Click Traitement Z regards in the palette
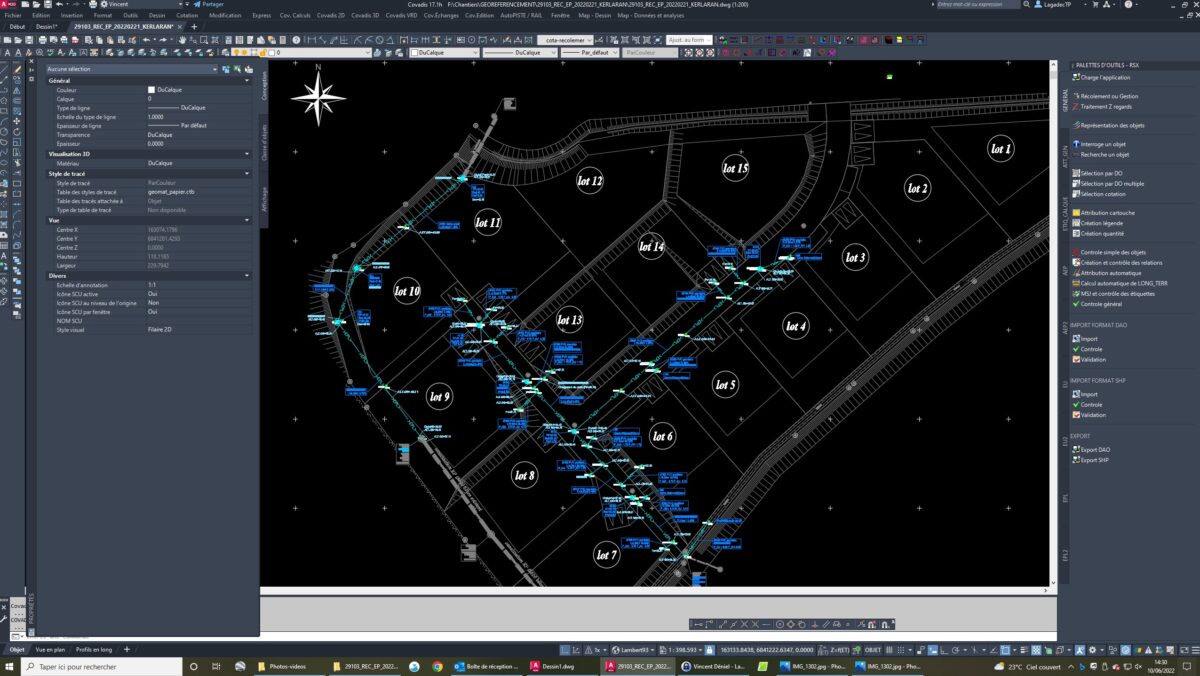The width and height of the screenshot is (1200, 676). pos(1106,106)
